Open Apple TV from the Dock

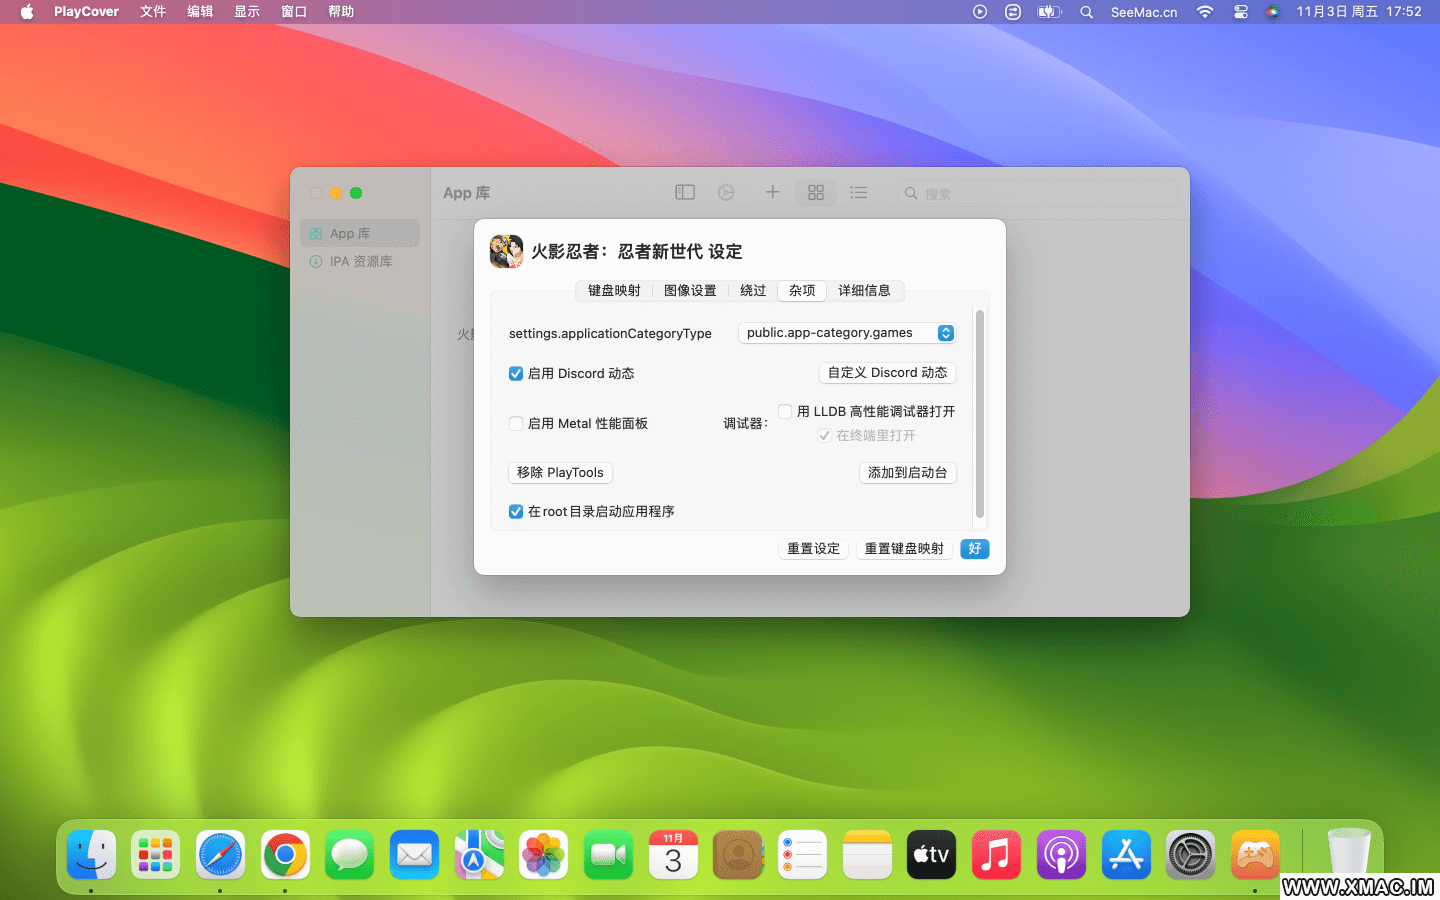[x=931, y=855]
